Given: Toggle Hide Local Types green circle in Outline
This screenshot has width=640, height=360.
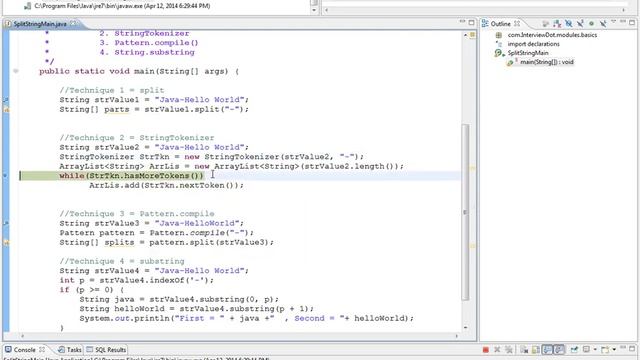Looking at the screenshot, I should tap(591, 24).
